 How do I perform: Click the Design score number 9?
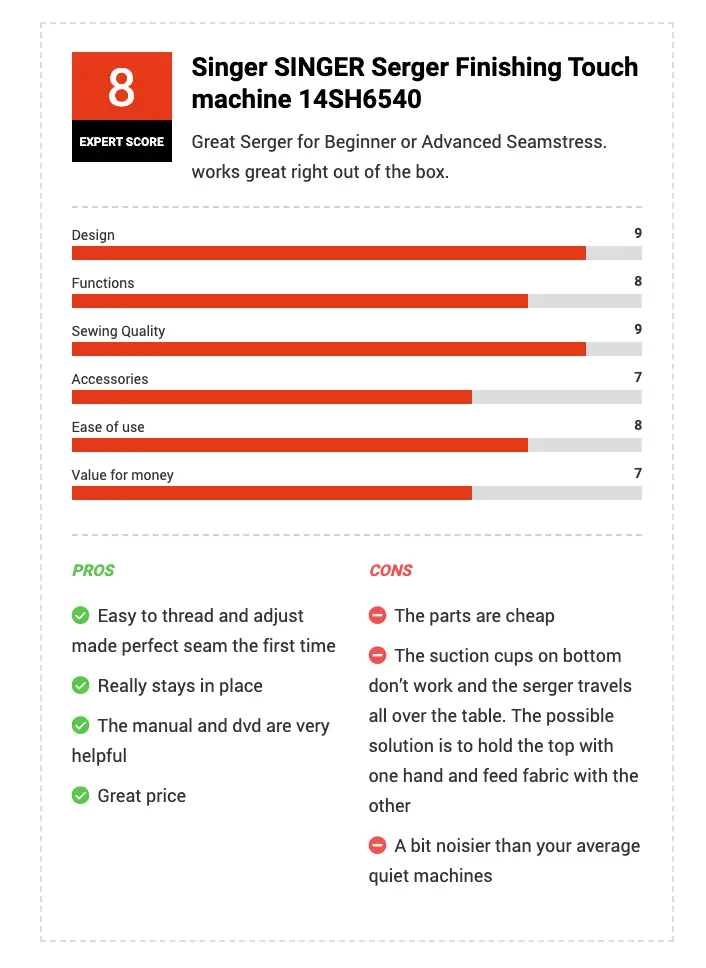point(637,233)
